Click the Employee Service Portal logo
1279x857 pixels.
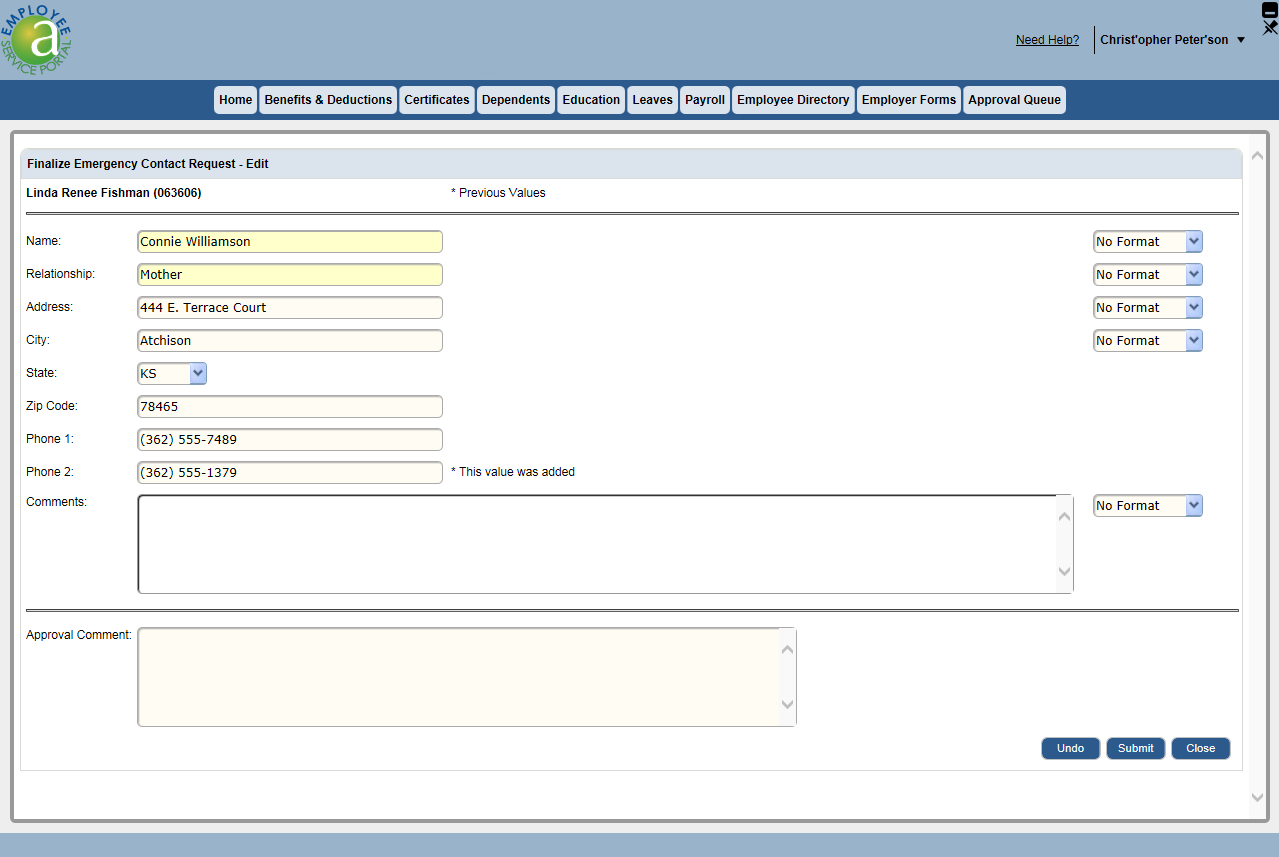click(37, 39)
